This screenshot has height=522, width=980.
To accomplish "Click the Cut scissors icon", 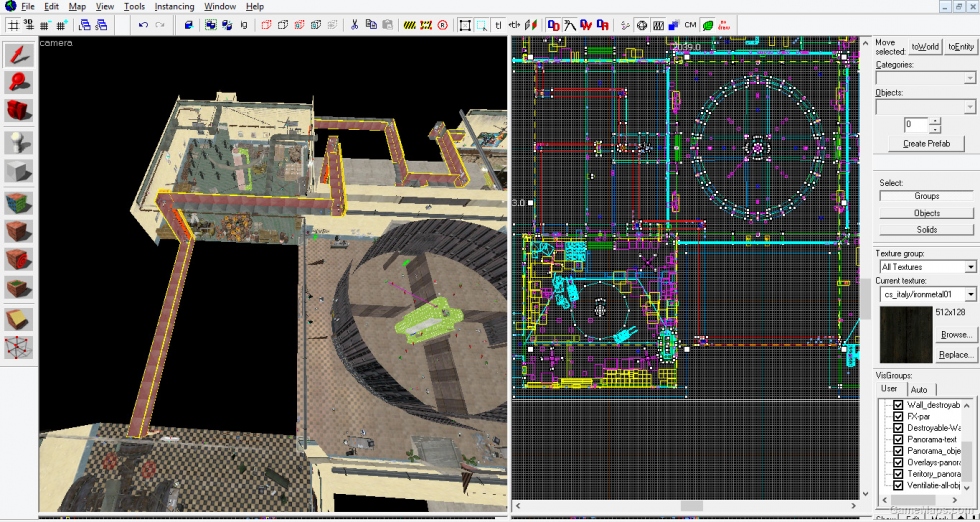I will (x=354, y=25).
